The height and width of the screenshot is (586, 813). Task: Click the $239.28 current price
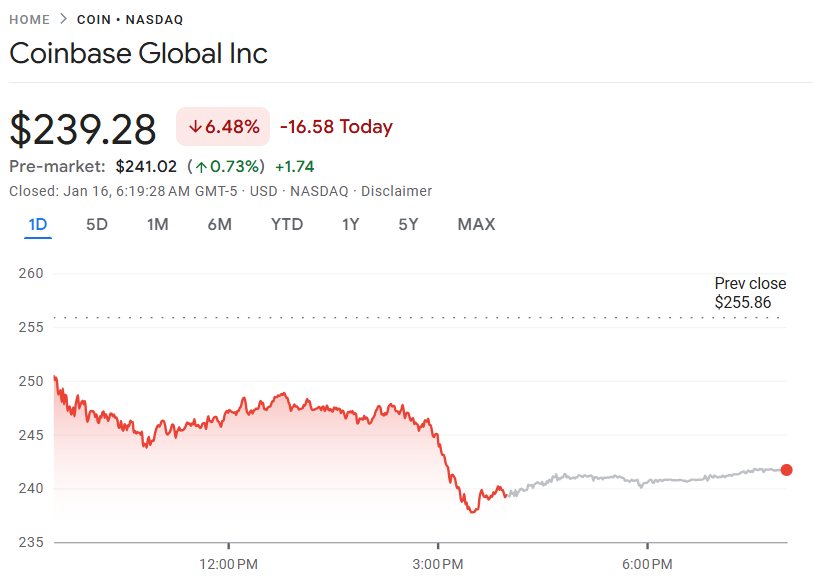[x=83, y=130]
